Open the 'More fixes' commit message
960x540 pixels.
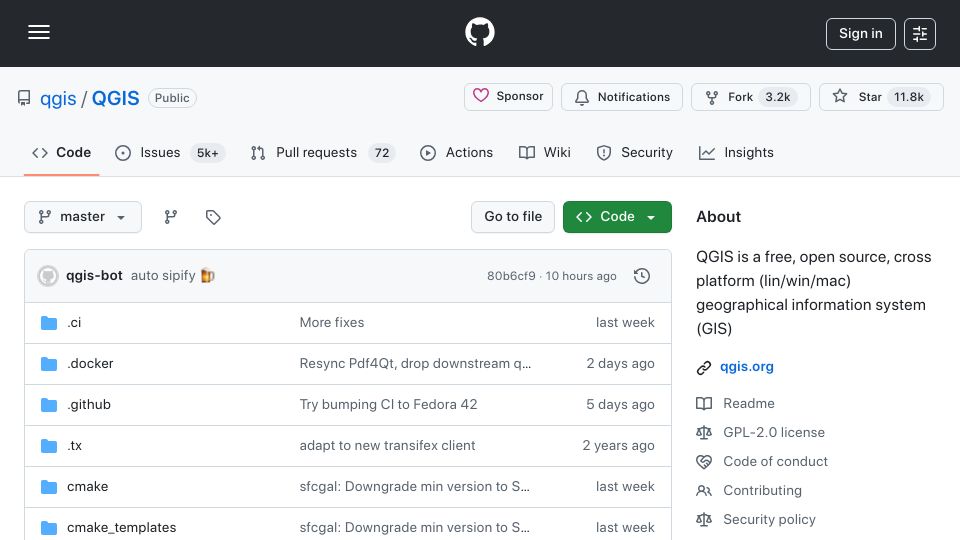point(332,323)
